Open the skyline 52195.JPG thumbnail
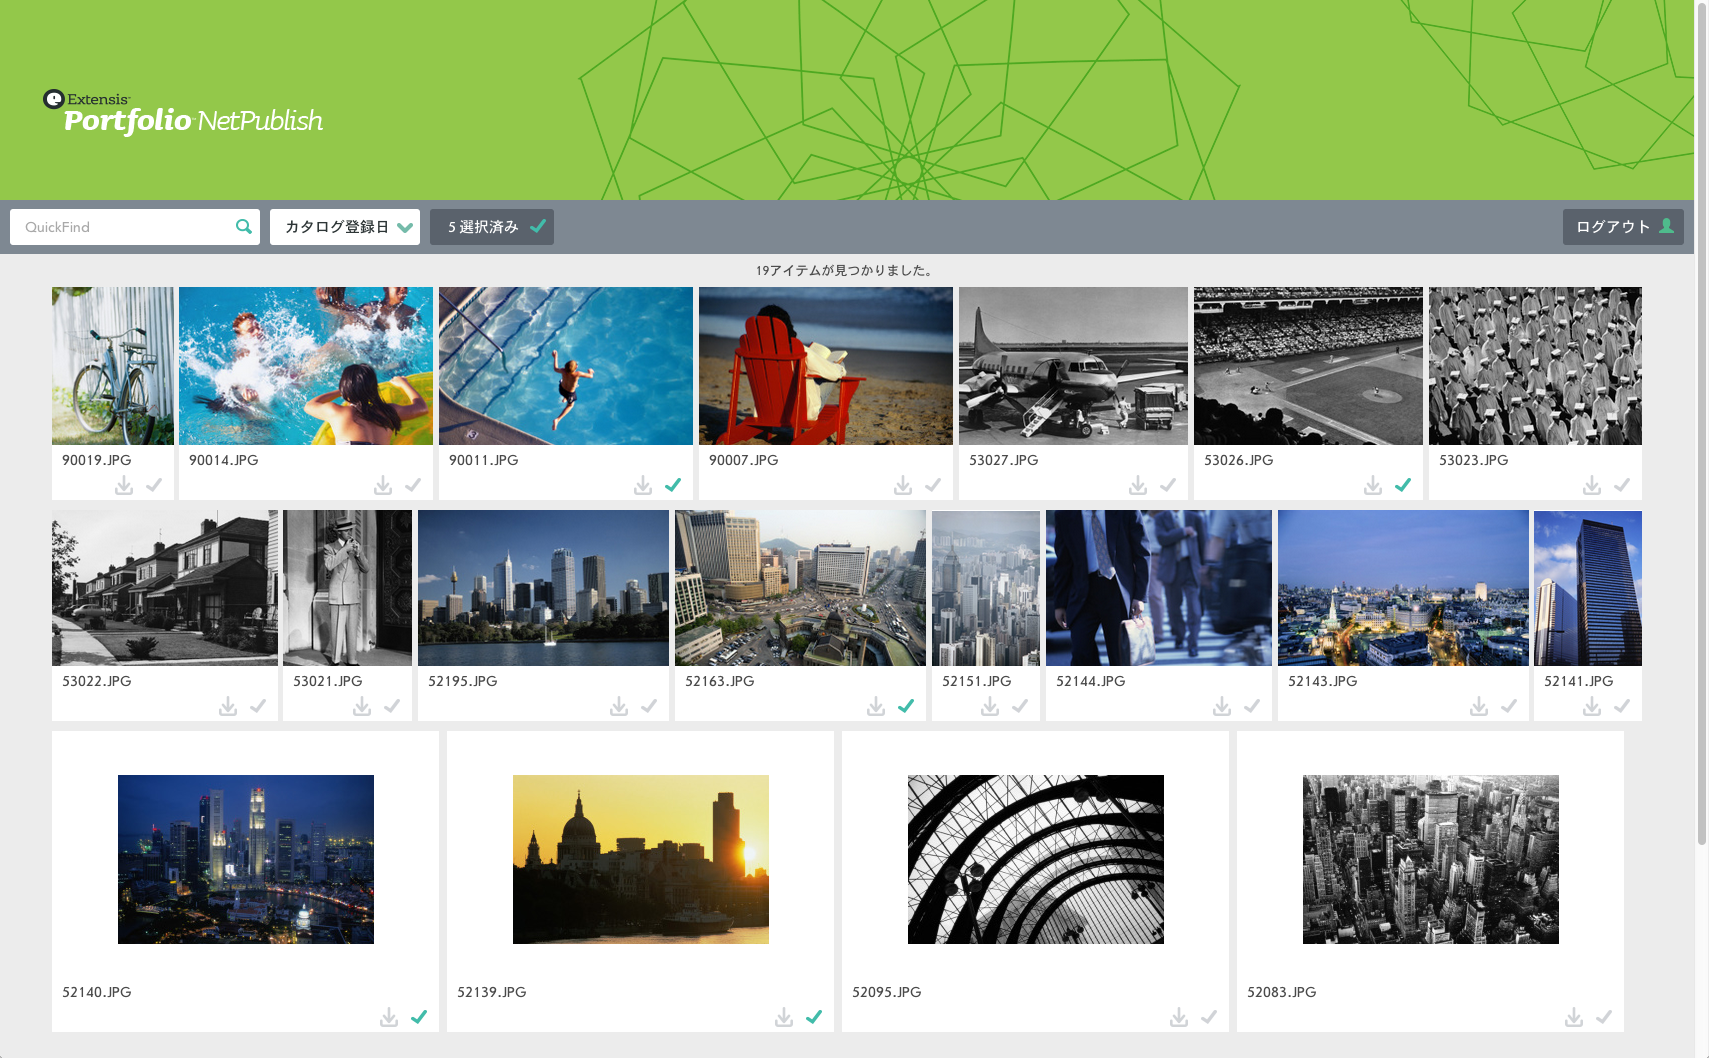Image resolution: width=1709 pixels, height=1058 pixels. point(543,588)
